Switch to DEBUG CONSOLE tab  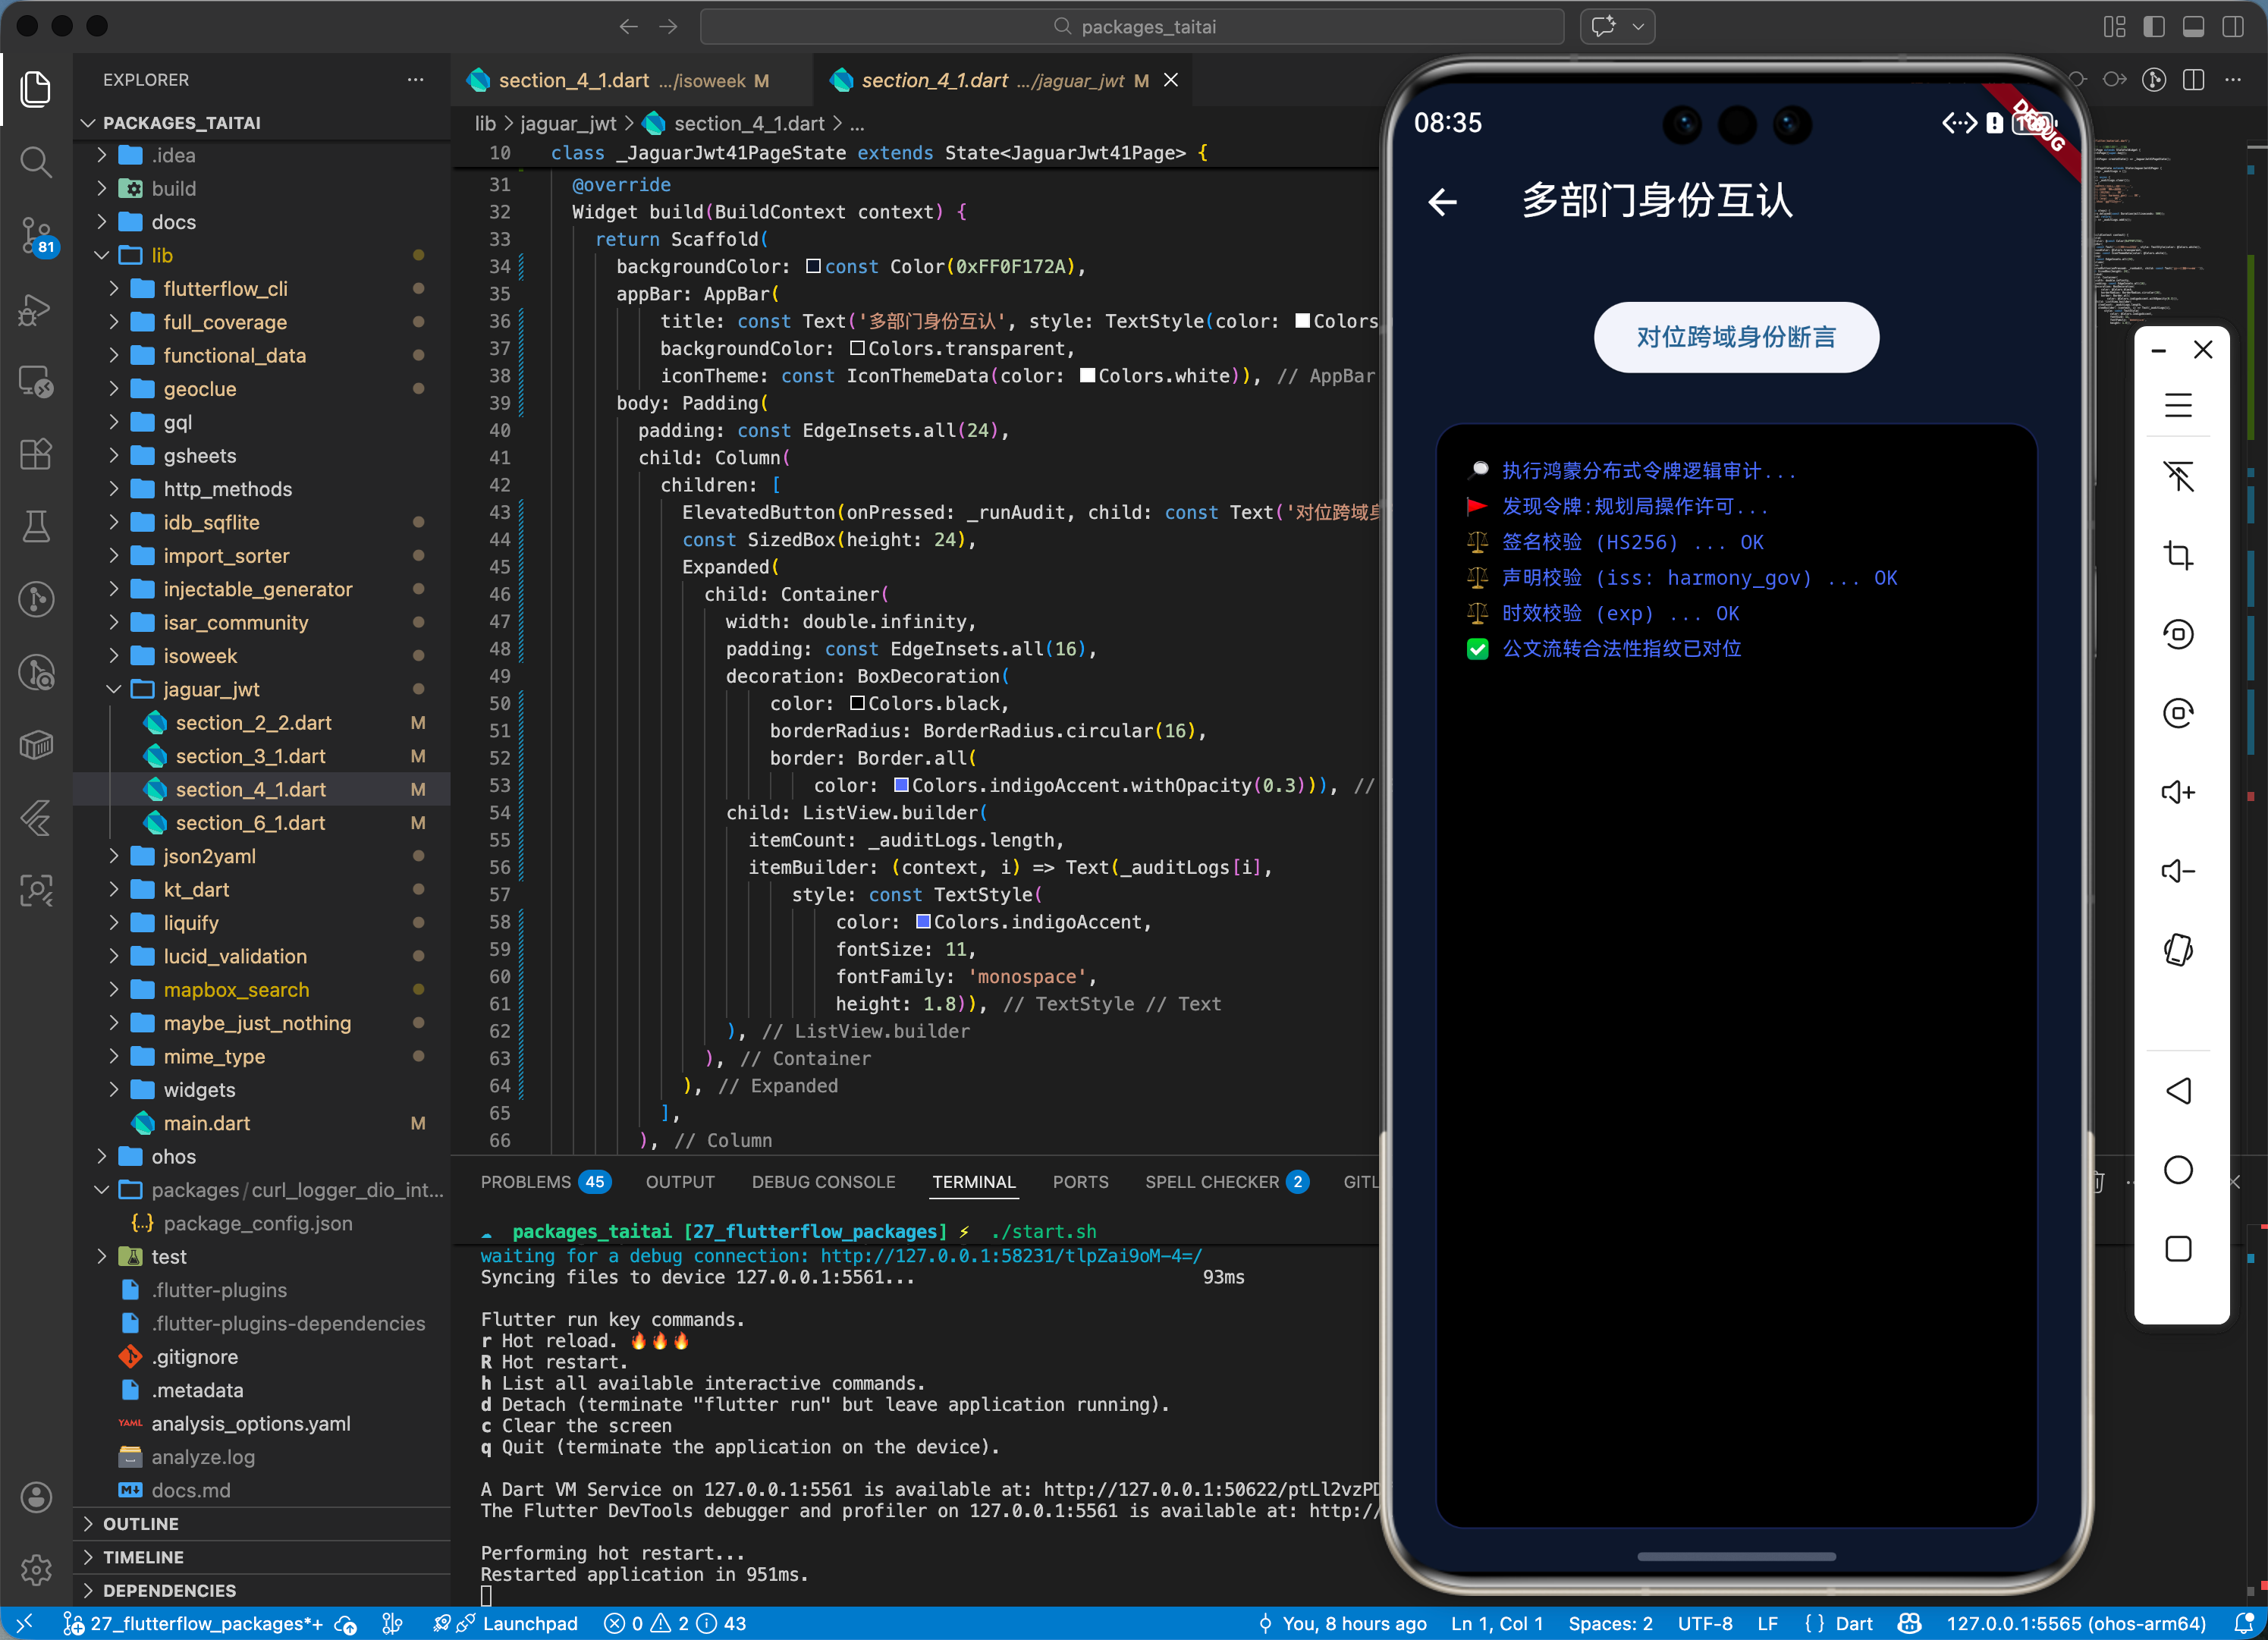[823, 1182]
